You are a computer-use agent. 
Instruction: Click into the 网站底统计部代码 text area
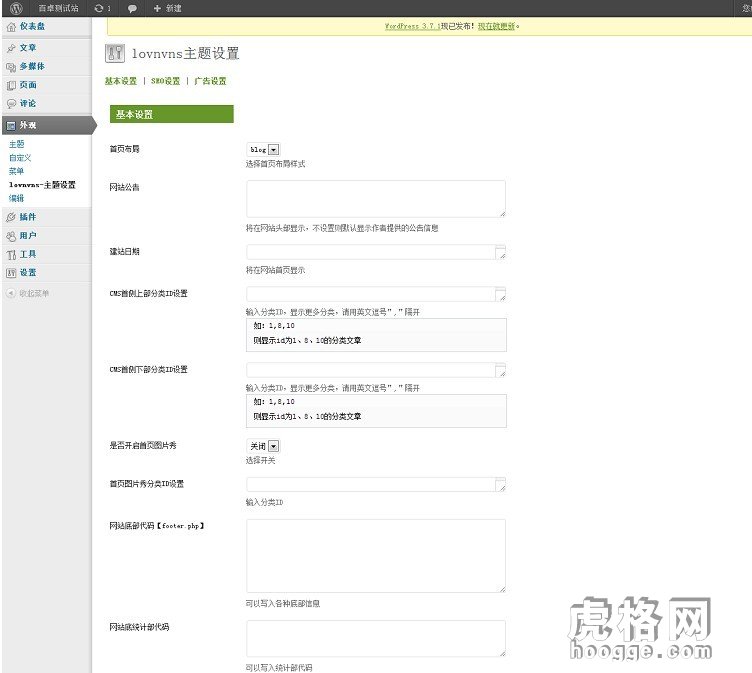click(376, 638)
